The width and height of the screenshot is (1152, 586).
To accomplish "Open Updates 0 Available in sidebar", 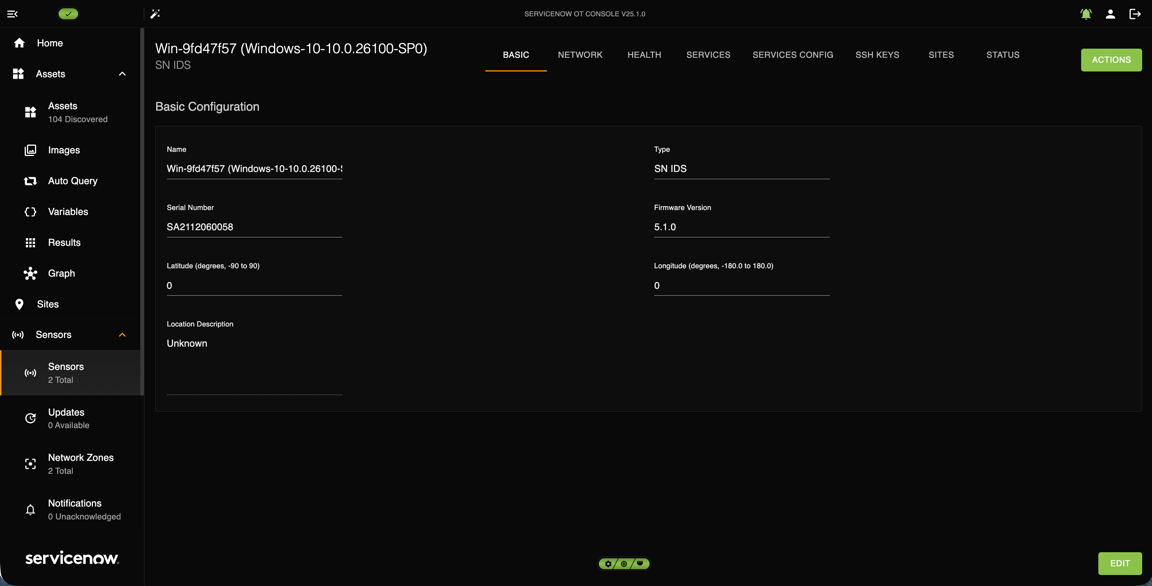I will [70, 419].
